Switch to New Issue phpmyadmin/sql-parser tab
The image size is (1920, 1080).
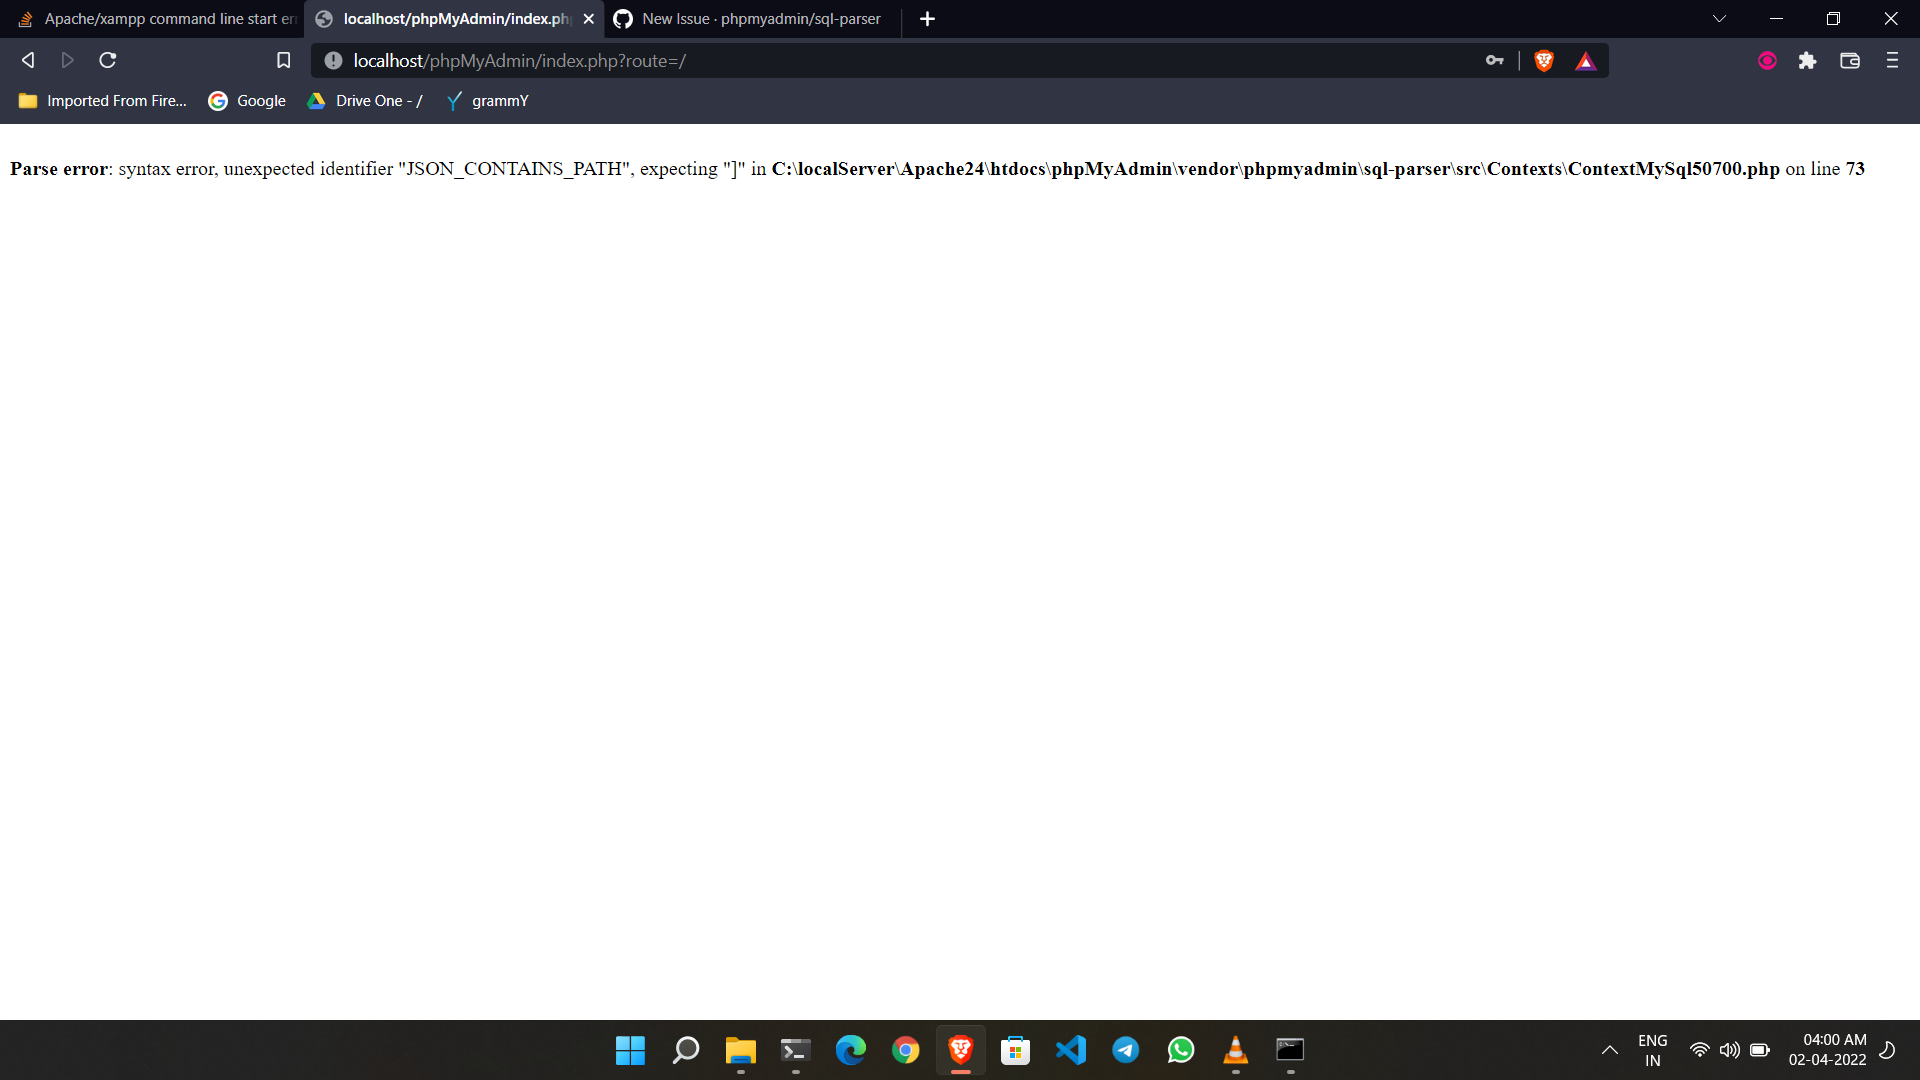[x=752, y=19]
